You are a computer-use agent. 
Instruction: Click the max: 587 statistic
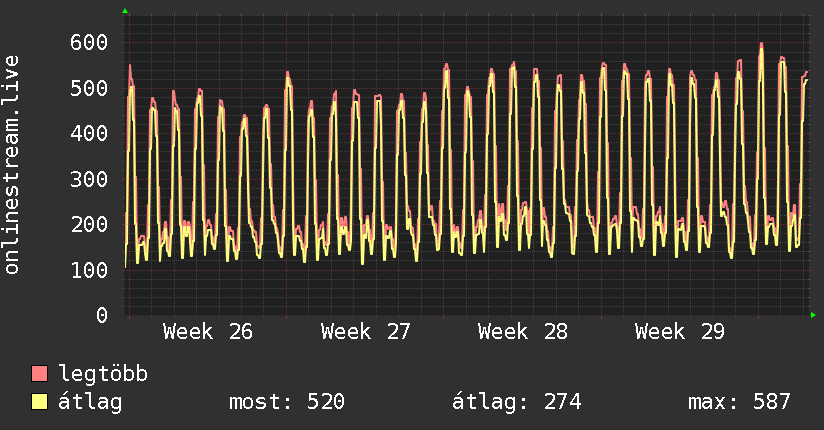tap(739, 402)
